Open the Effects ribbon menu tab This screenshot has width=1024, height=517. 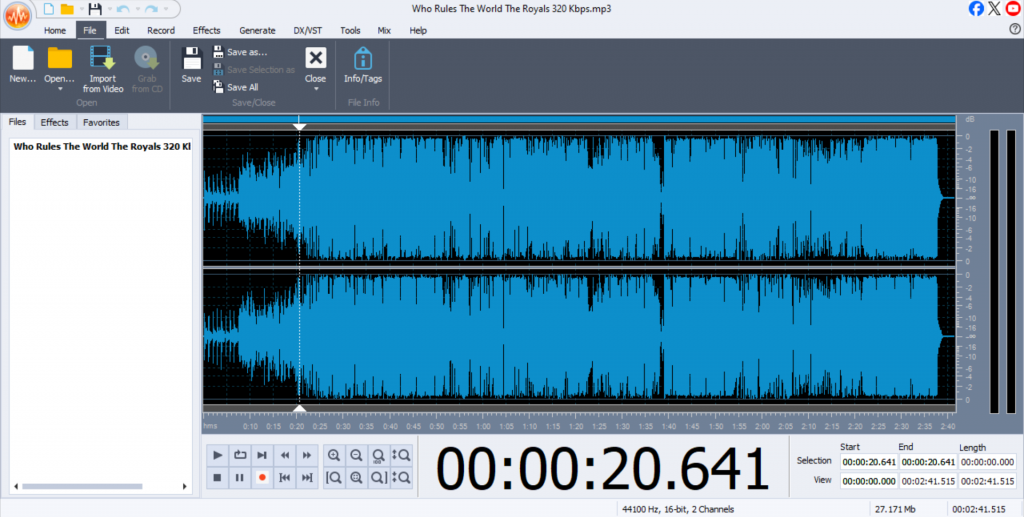tap(206, 30)
